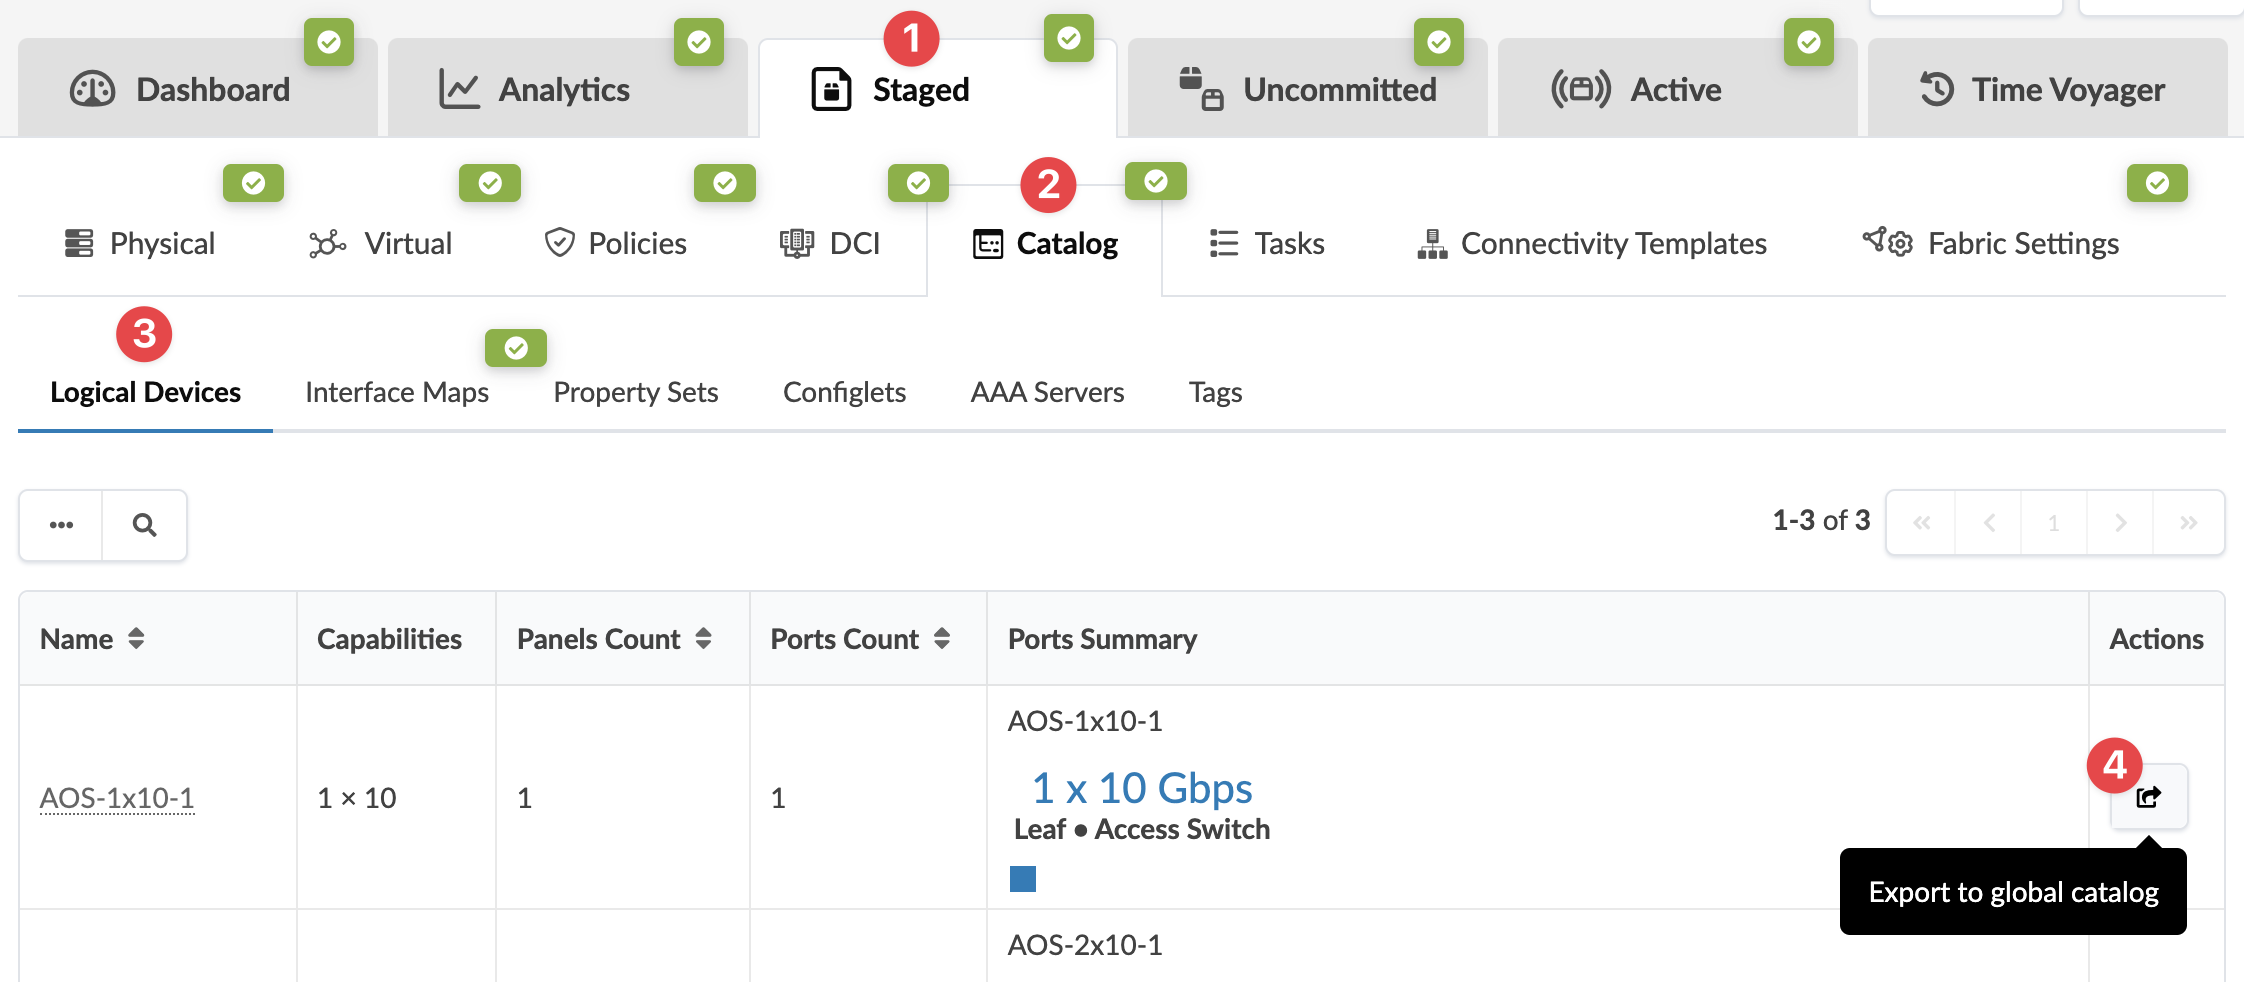
Task: Switch to the Uncommitted tab
Action: tap(1310, 90)
